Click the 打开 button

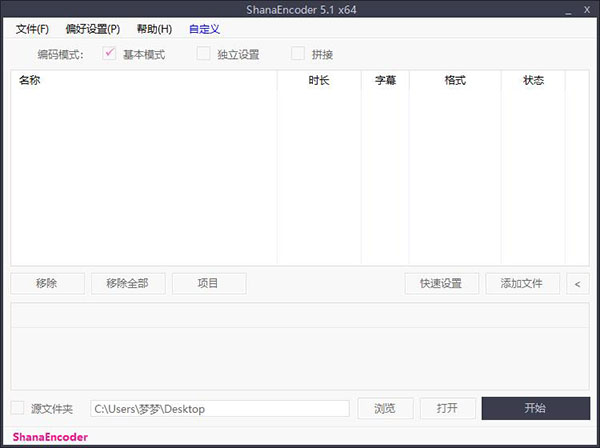448,408
